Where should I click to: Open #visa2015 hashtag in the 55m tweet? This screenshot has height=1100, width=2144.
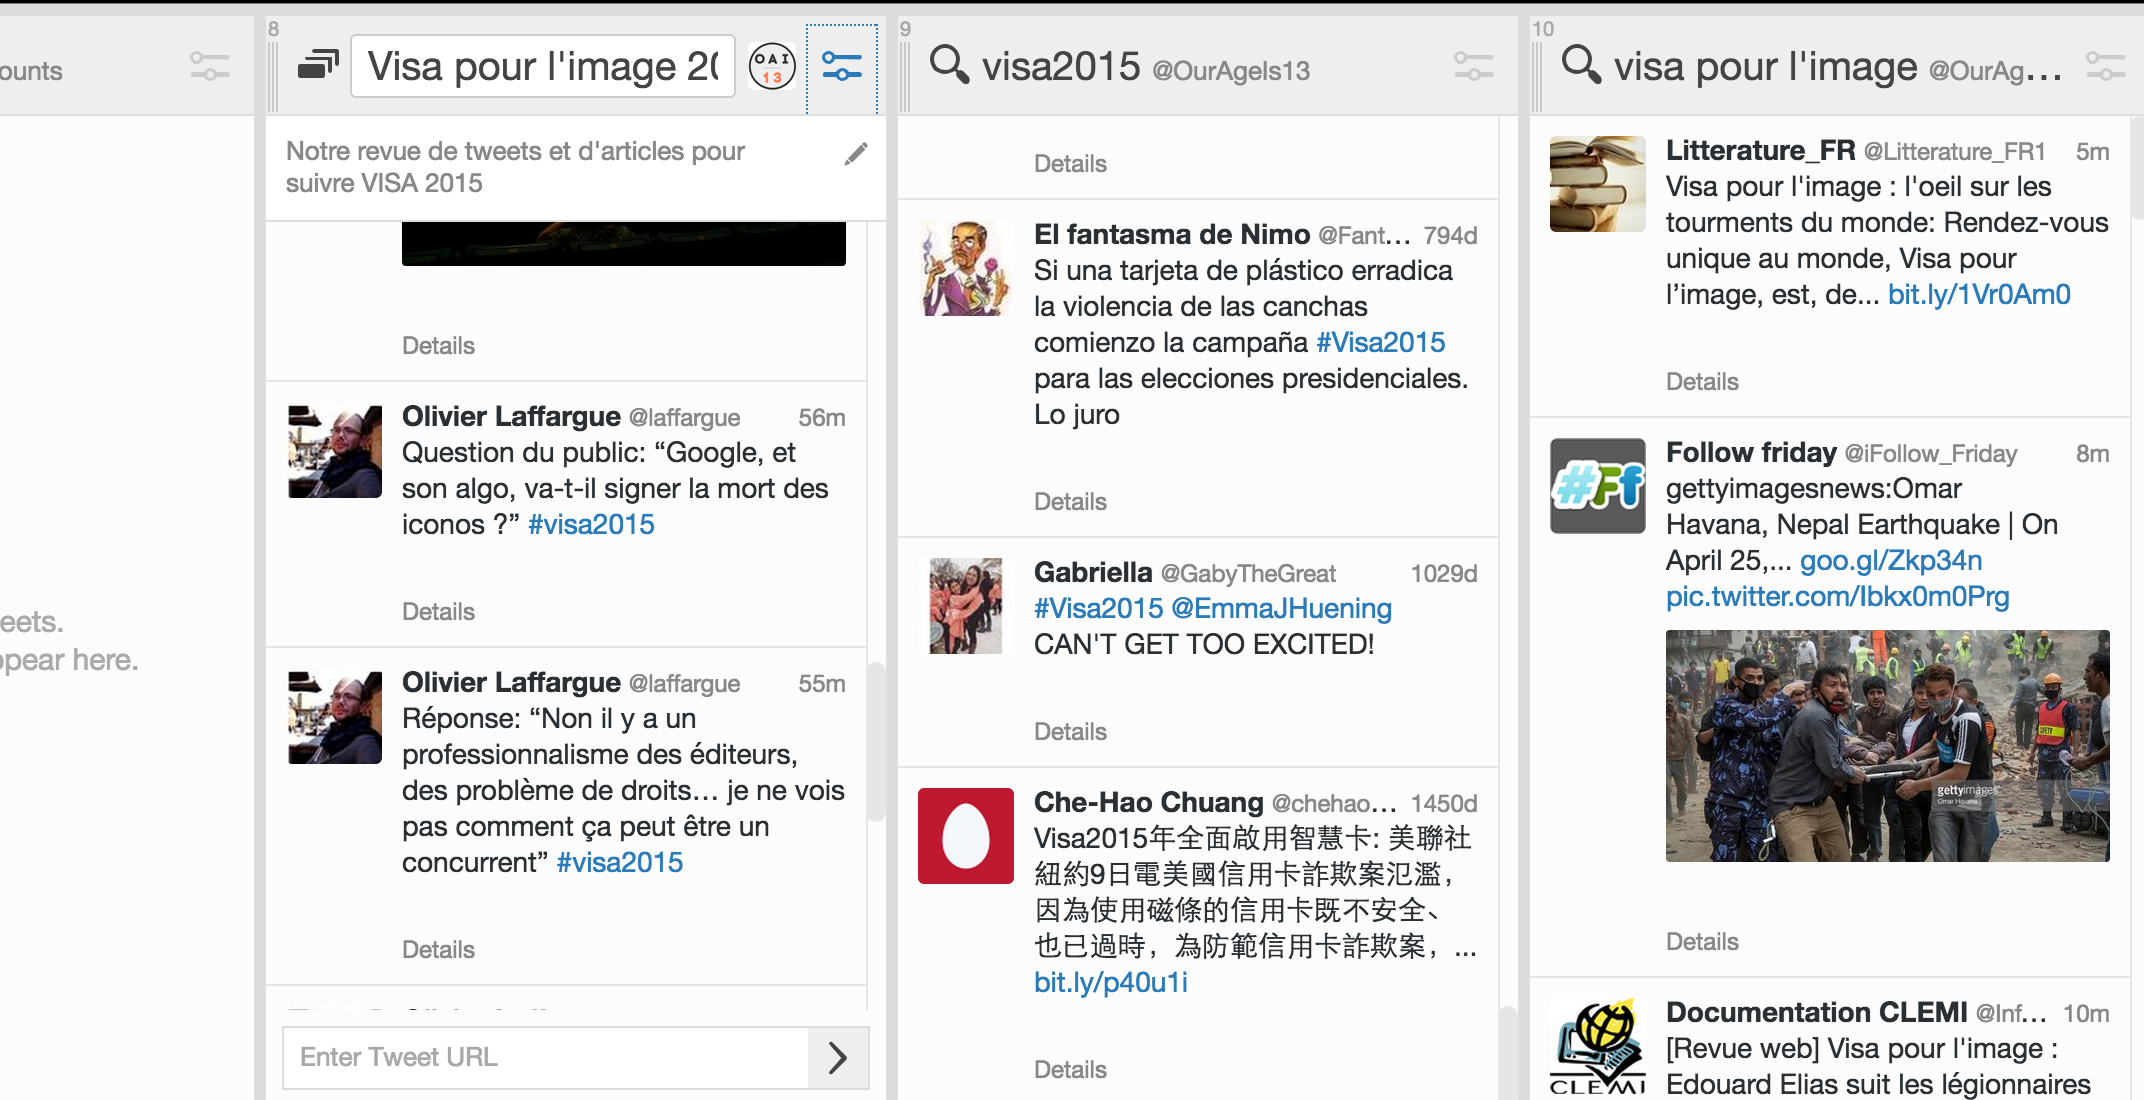pos(619,862)
